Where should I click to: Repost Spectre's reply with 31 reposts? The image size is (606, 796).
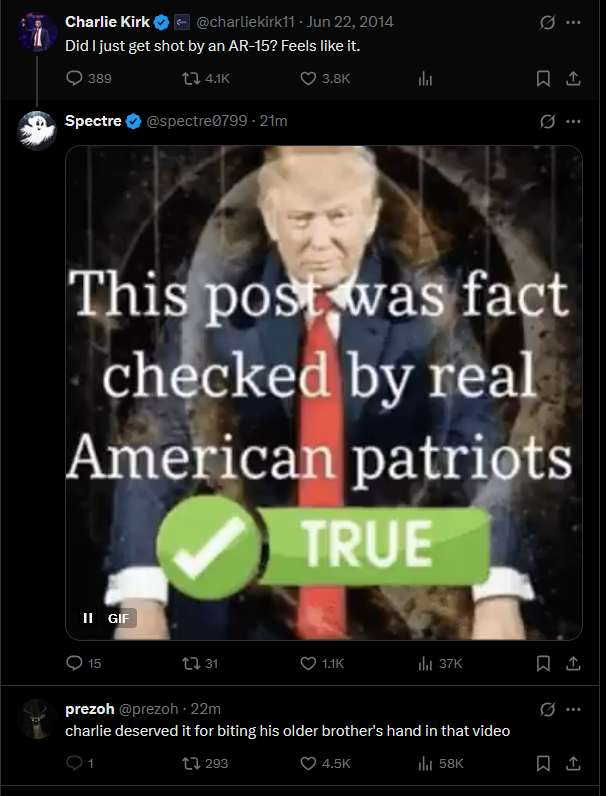[x=190, y=663]
